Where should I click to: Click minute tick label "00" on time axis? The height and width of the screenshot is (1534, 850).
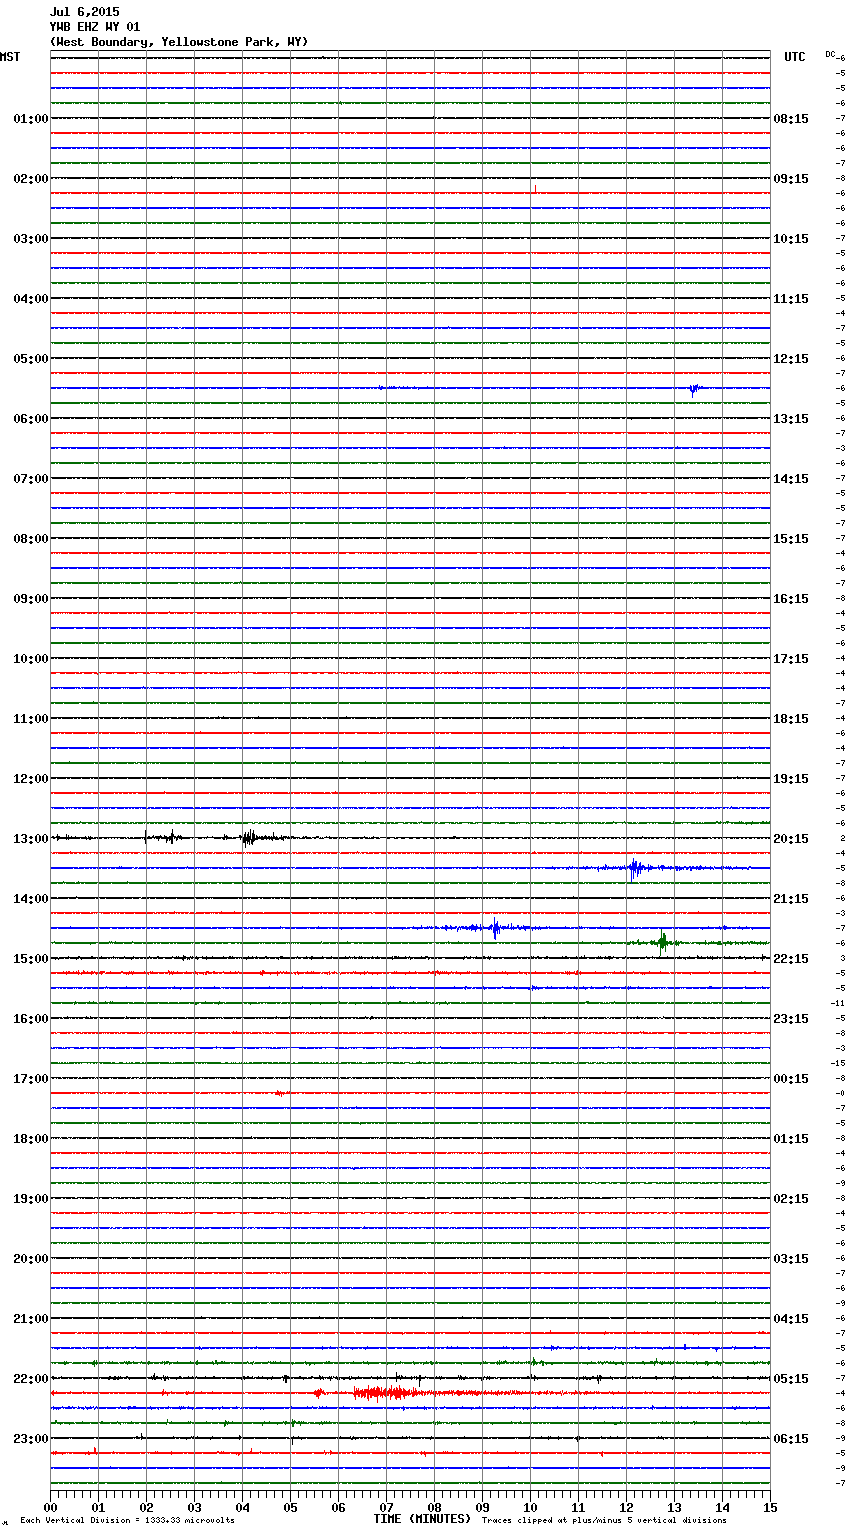click(50, 1507)
